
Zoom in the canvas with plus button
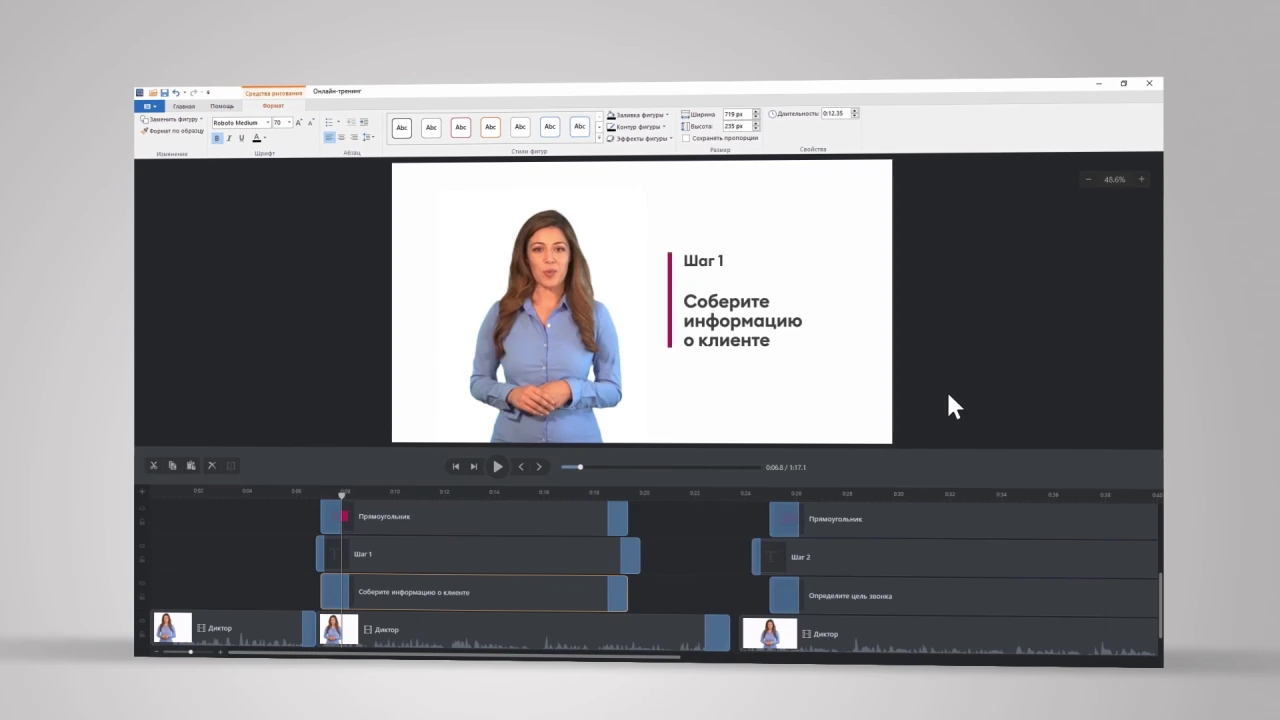click(1141, 180)
